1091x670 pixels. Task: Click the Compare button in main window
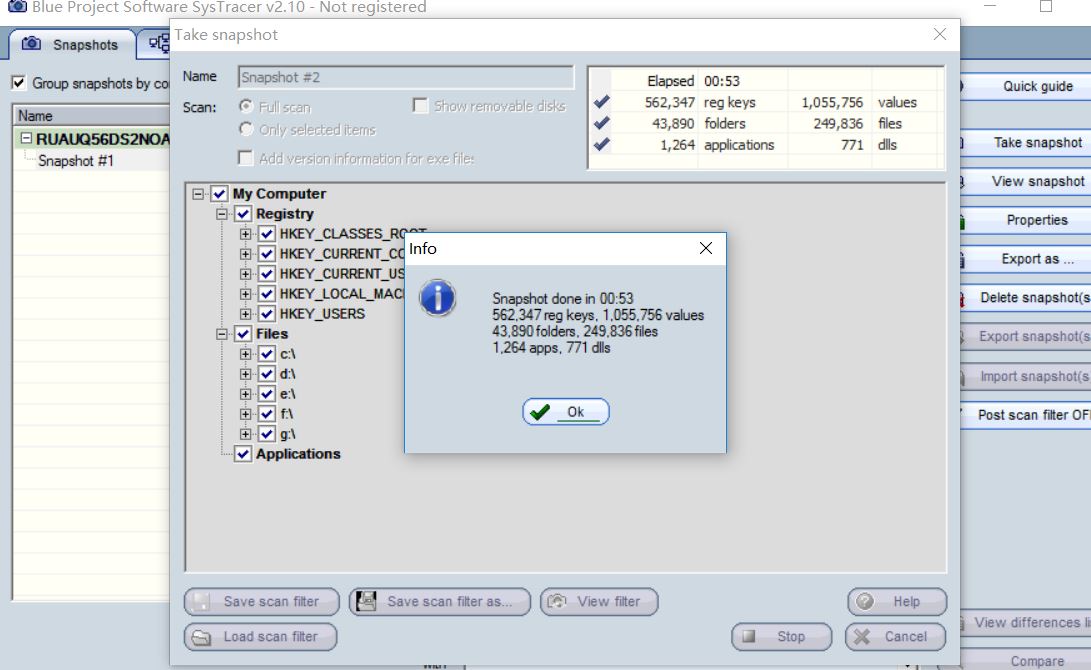point(1026,661)
